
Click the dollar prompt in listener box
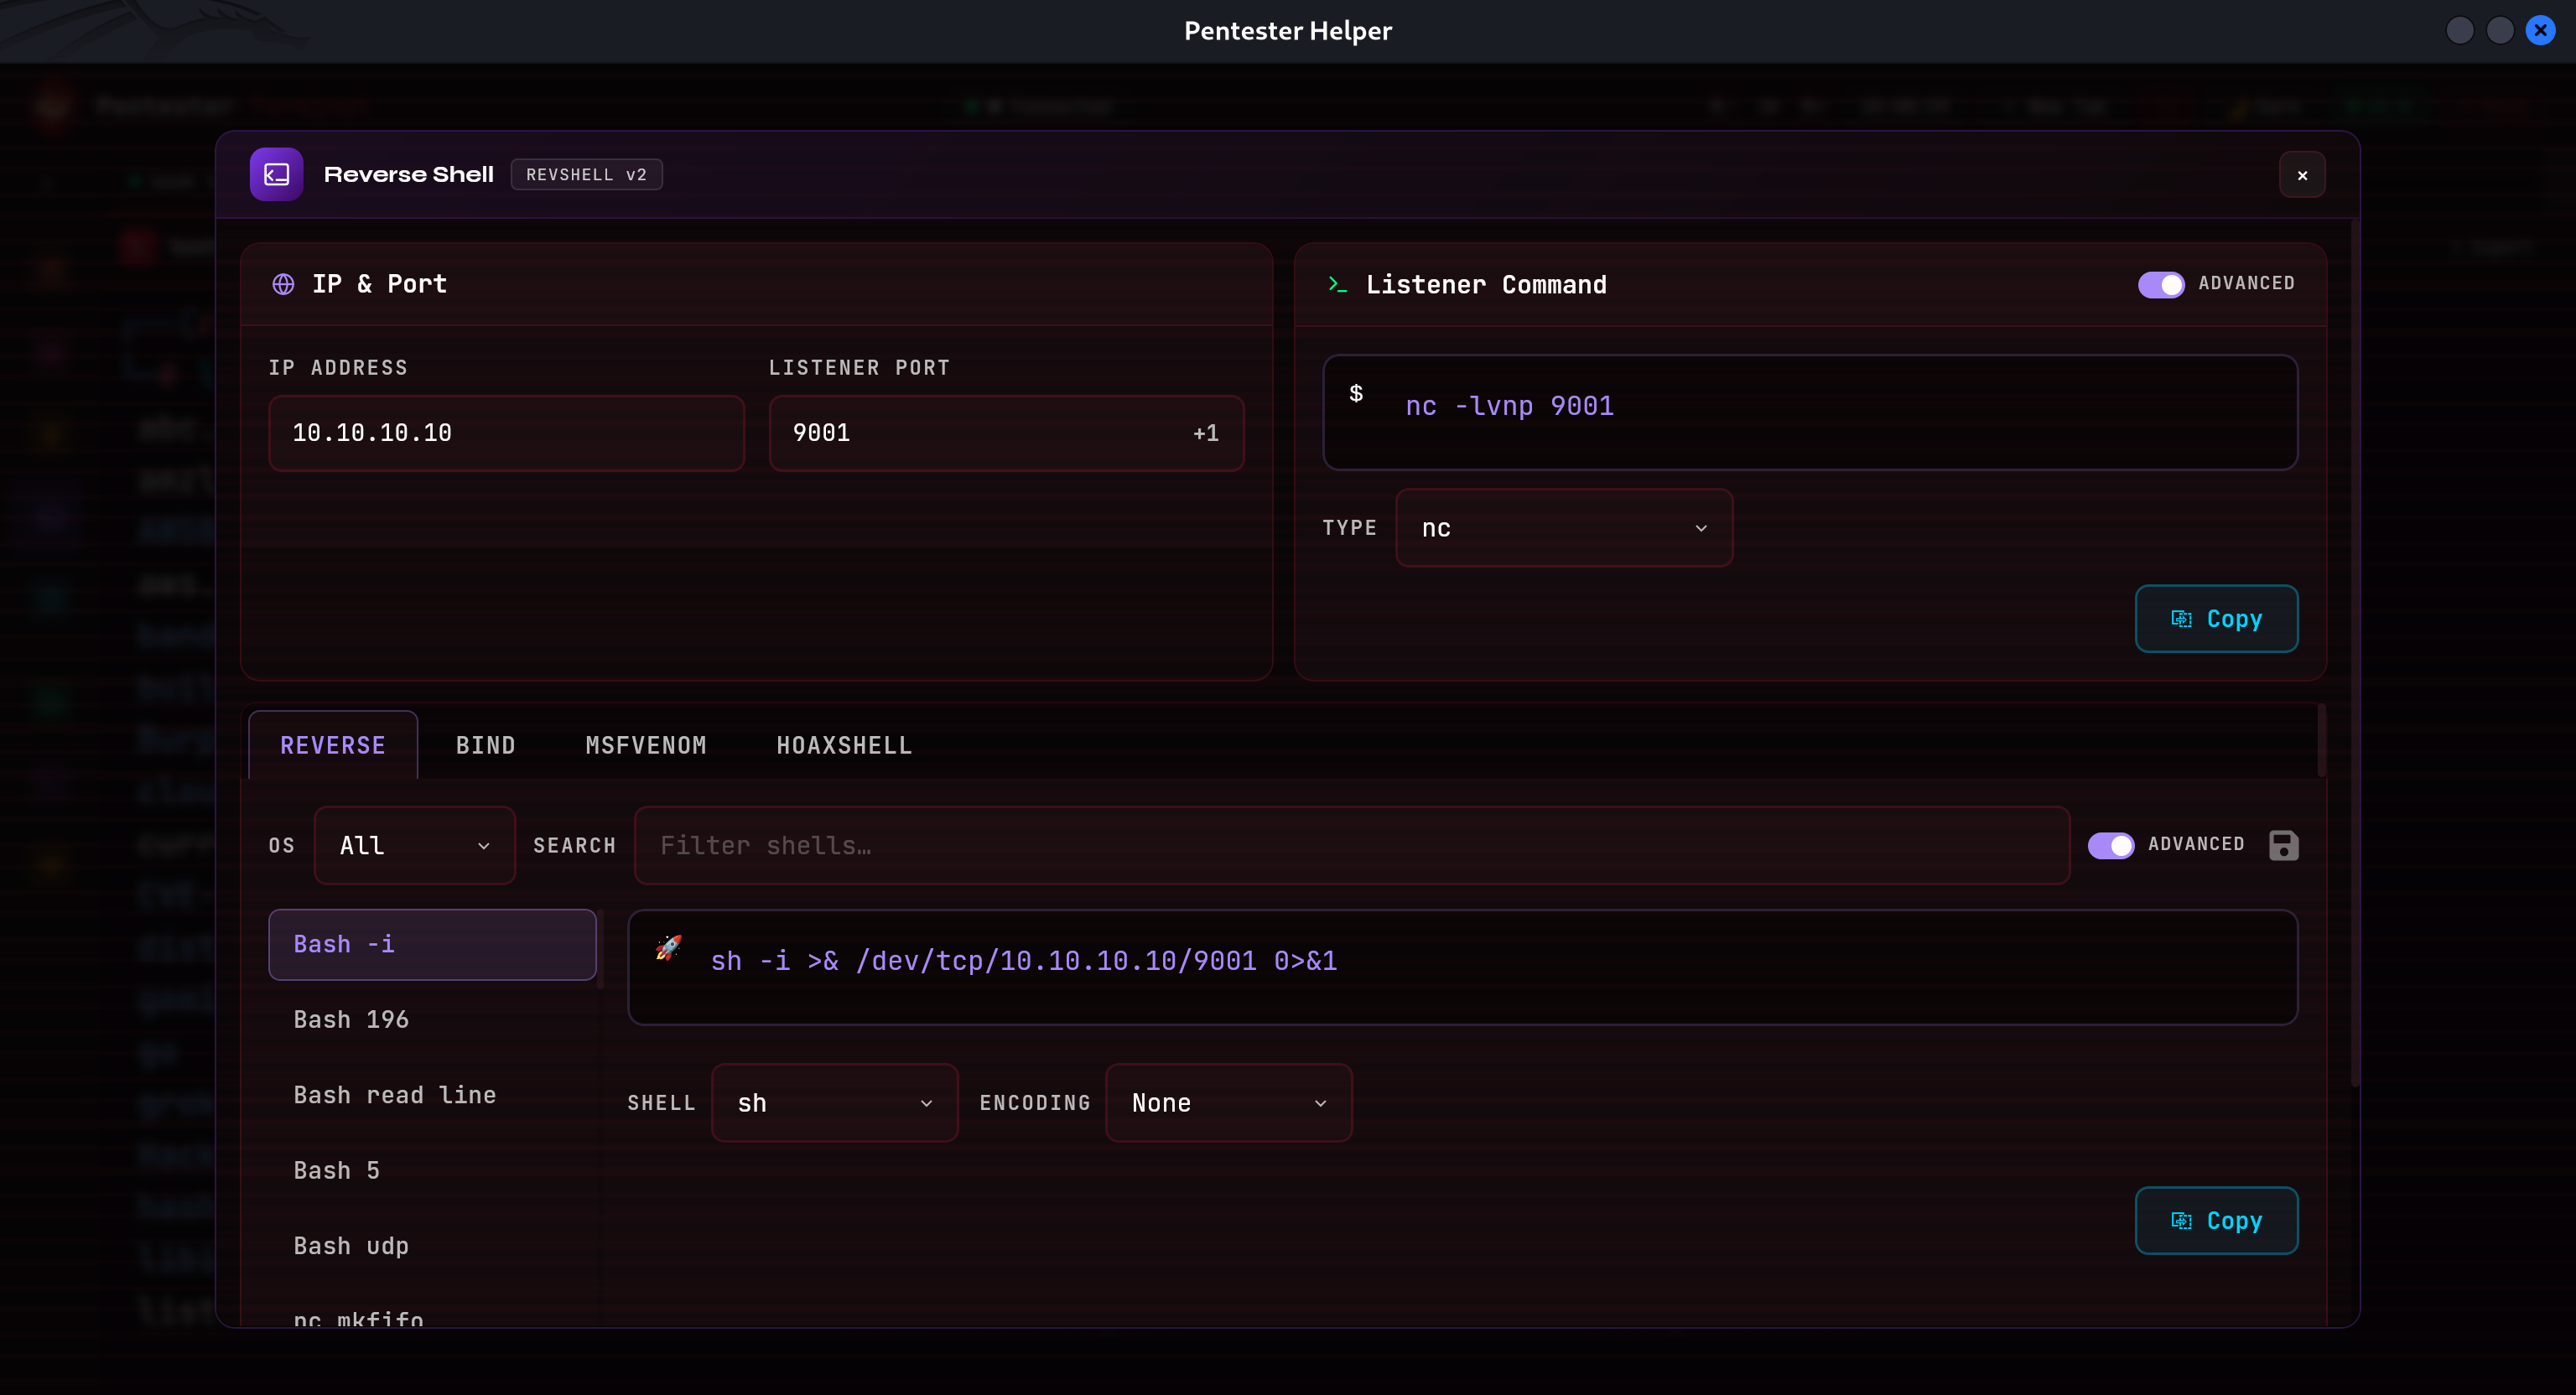click(1356, 393)
